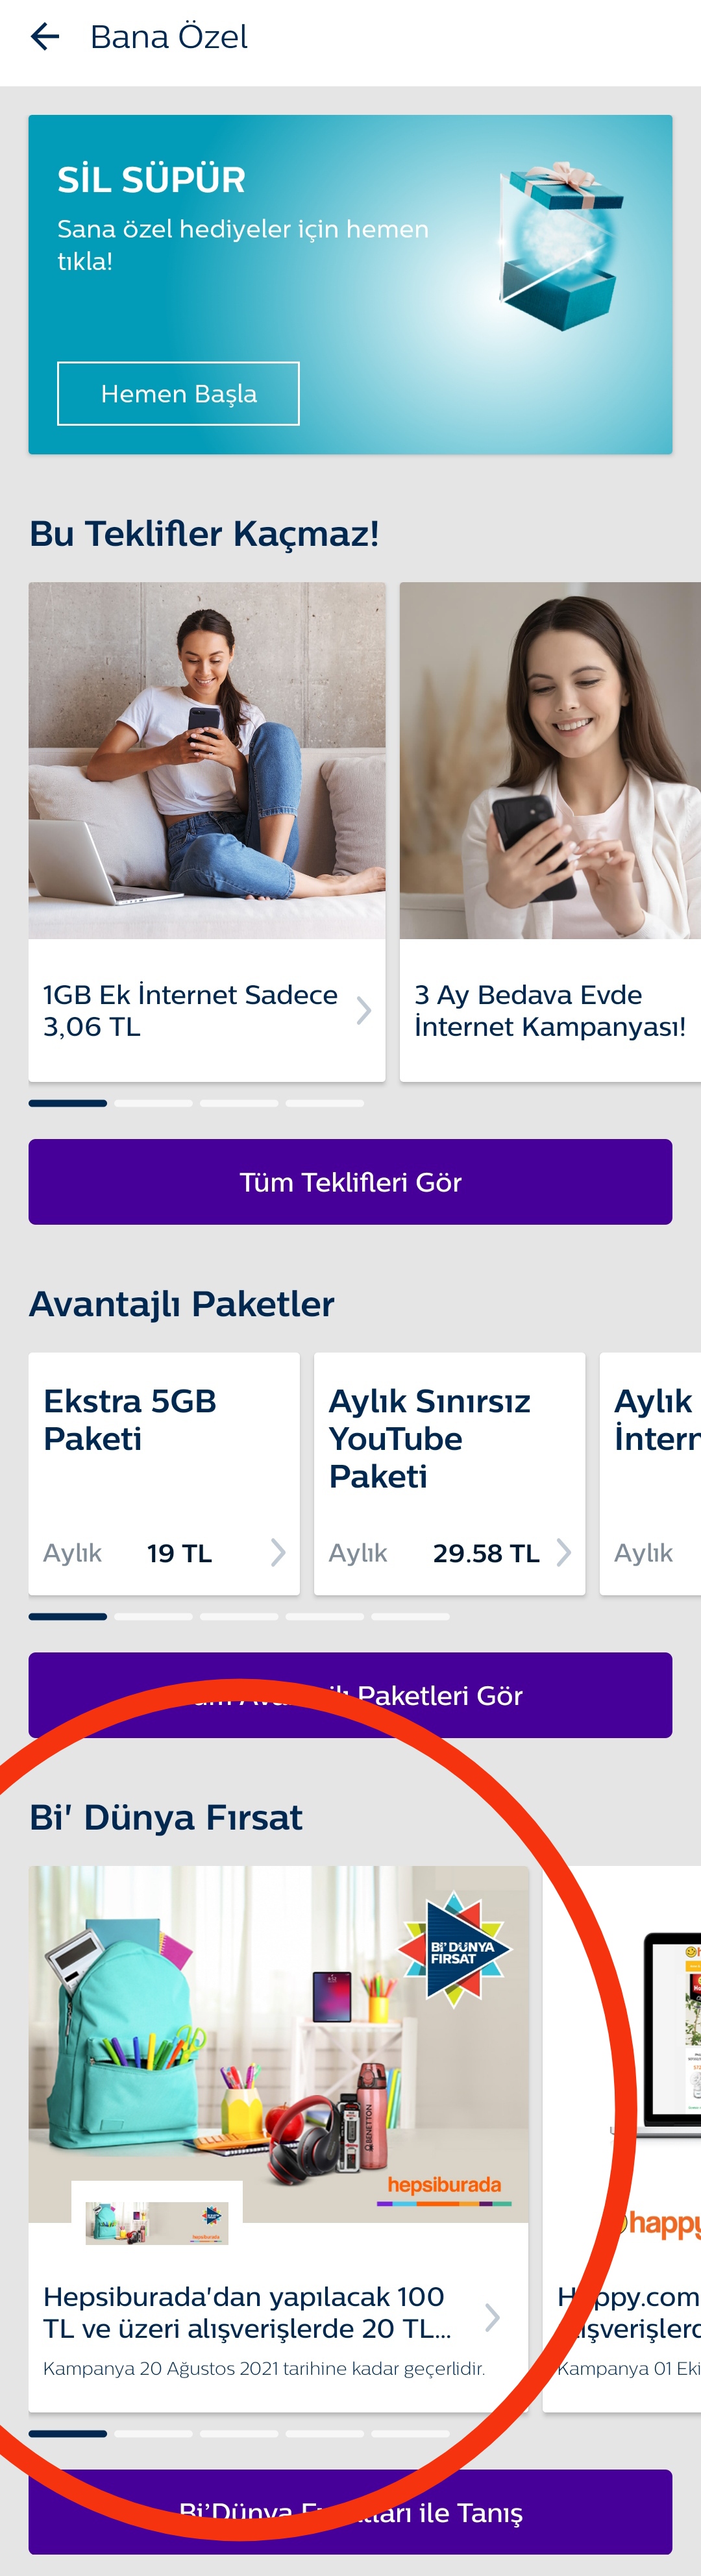Select the third packages carousel page indicator
The image size is (701, 2576).
(x=239, y=1616)
